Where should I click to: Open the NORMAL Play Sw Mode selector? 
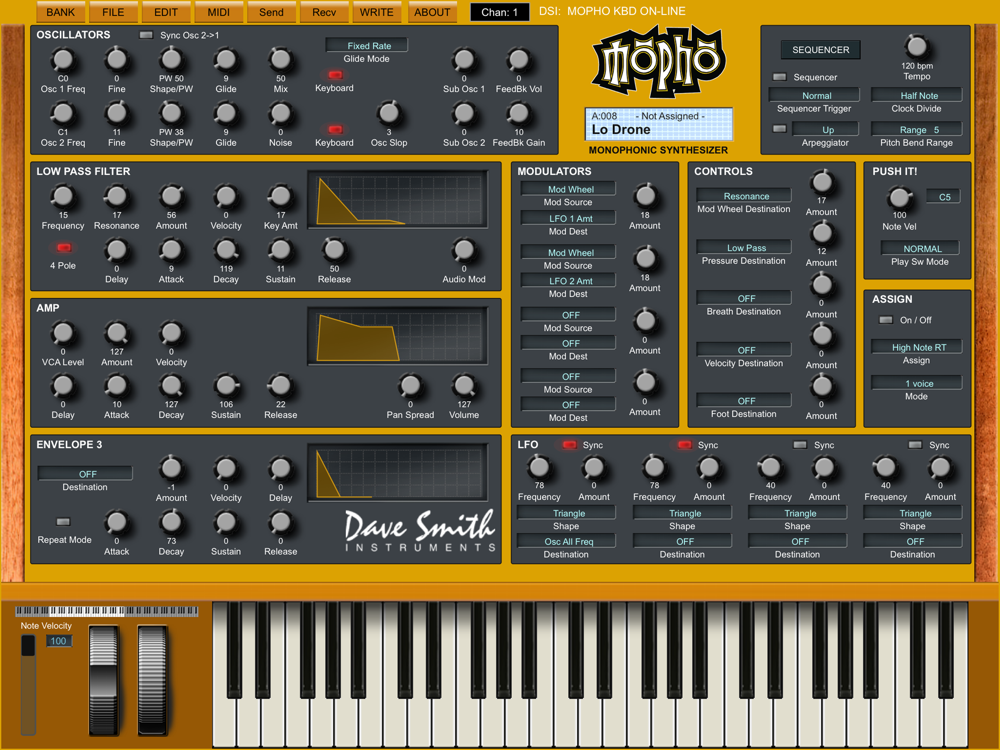tap(920, 249)
